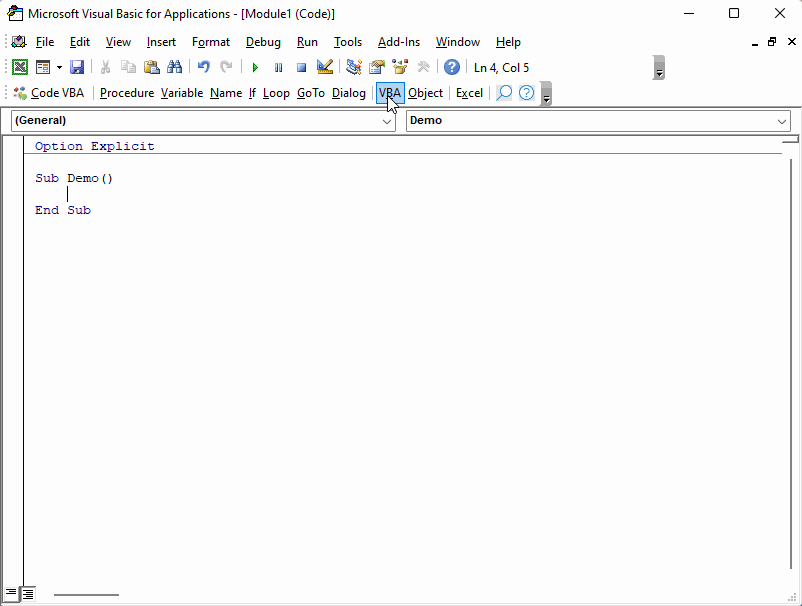Click the View Microsoft Excel icon
This screenshot has height=606, width=802.
point(19,67)
